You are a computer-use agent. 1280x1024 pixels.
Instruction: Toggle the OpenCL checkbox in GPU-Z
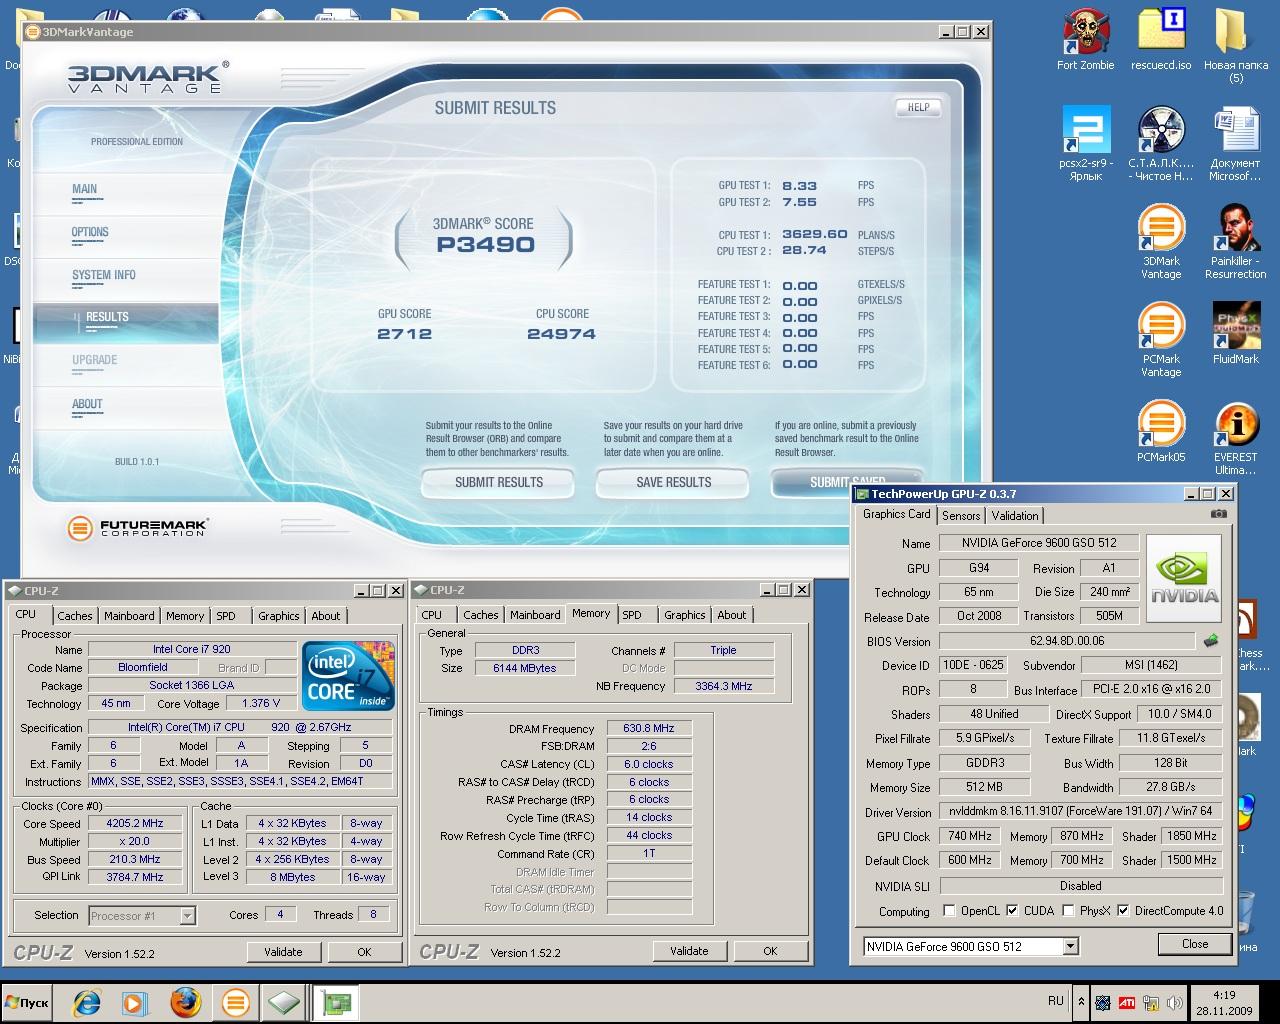click(949, 911)
